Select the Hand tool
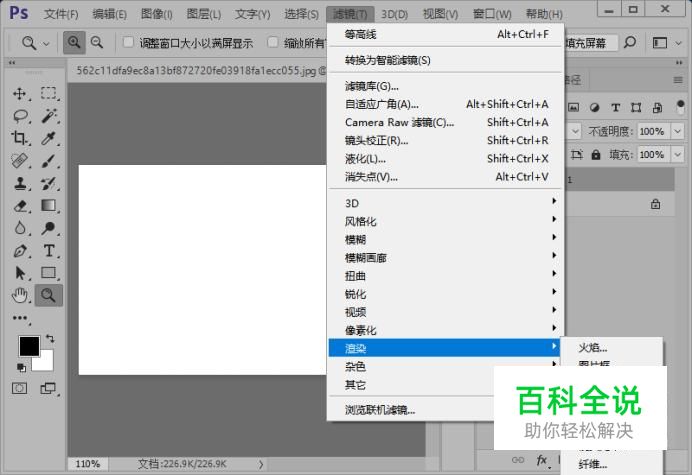692x475 pixels. 20,295
